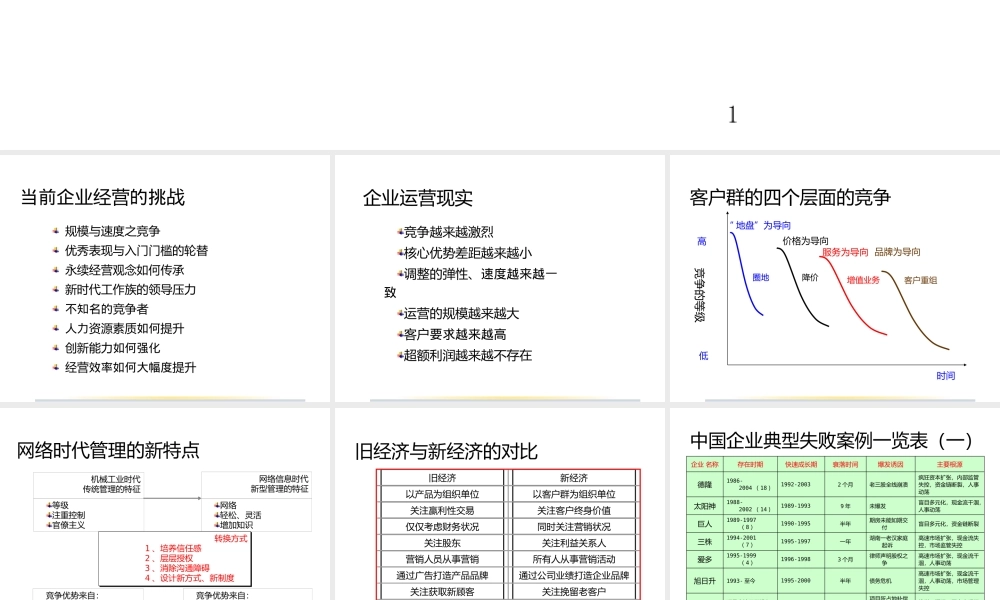Viewport: 1000px width, 600px height.
Task: Select the company name 爱多
Action: [705, 559]
